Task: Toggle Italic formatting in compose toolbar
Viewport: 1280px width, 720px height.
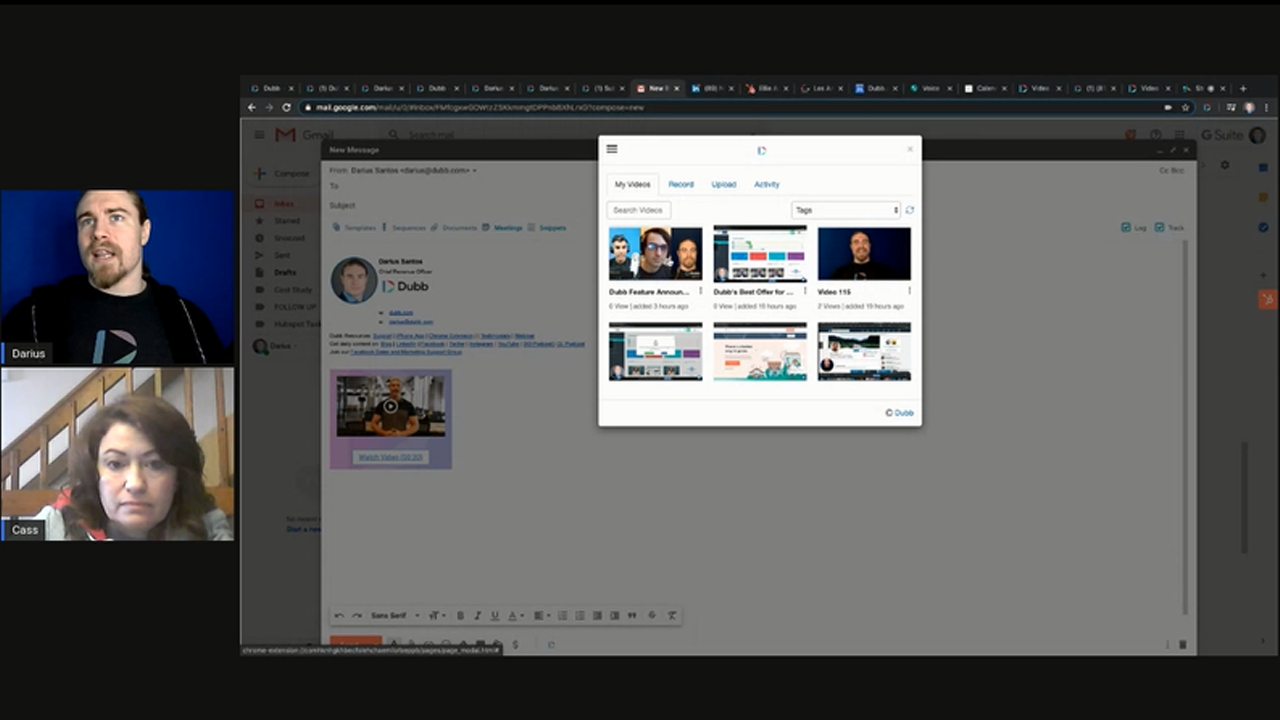Action: pos(477,616)
